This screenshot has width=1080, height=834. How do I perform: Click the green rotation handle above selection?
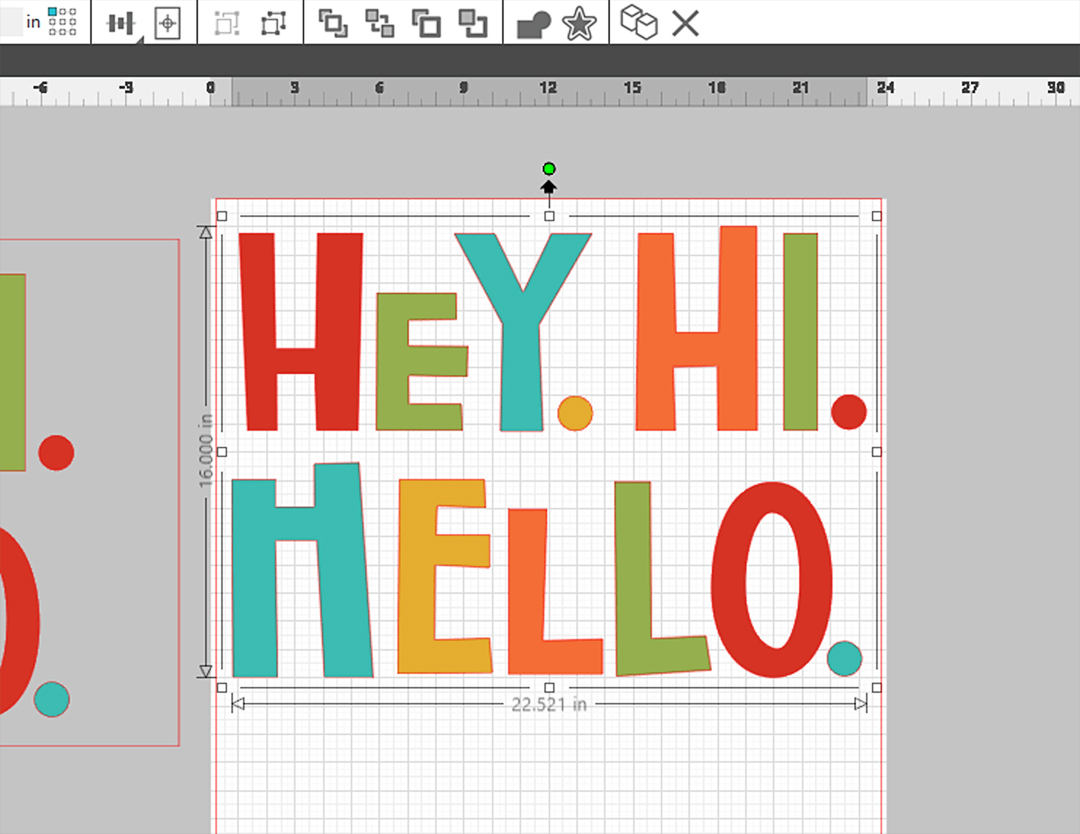[x=549, y=169]
